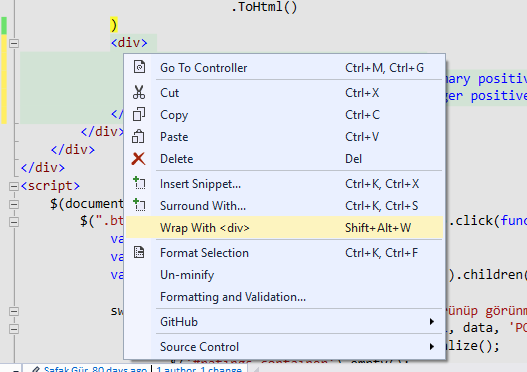Screen dimensions: 527x372
Task: Collapse the sw statement outlining toggle
Action: (x=14, y=312)
